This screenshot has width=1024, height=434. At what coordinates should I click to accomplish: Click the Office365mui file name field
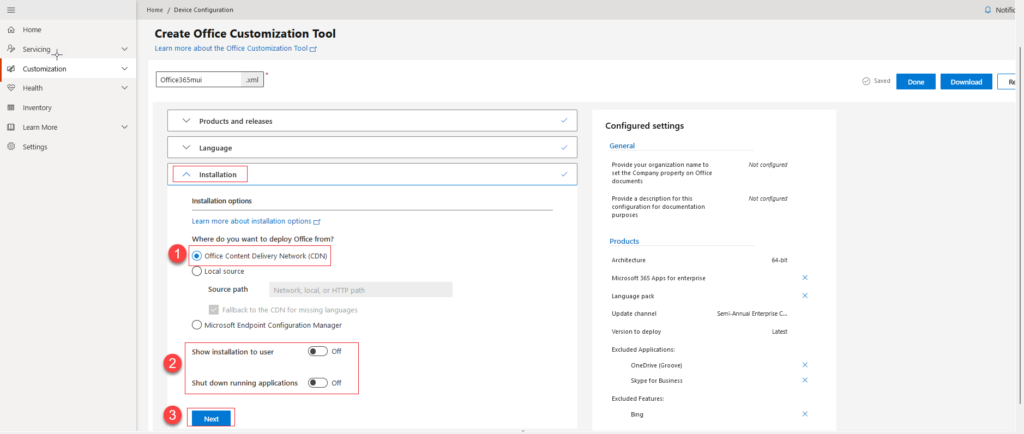[x=199, y=79]
